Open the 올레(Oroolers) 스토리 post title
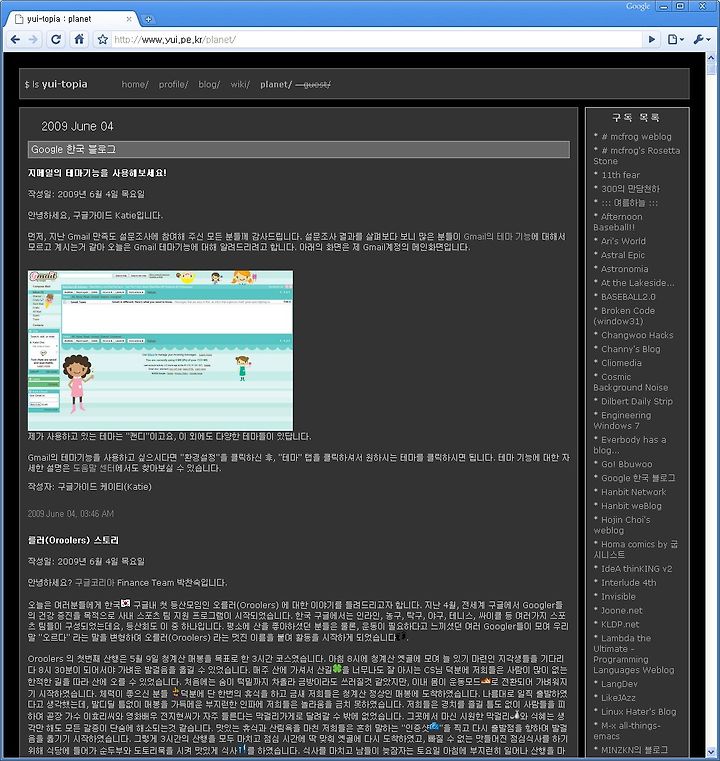720x761 pixels. tap(73, 540)
